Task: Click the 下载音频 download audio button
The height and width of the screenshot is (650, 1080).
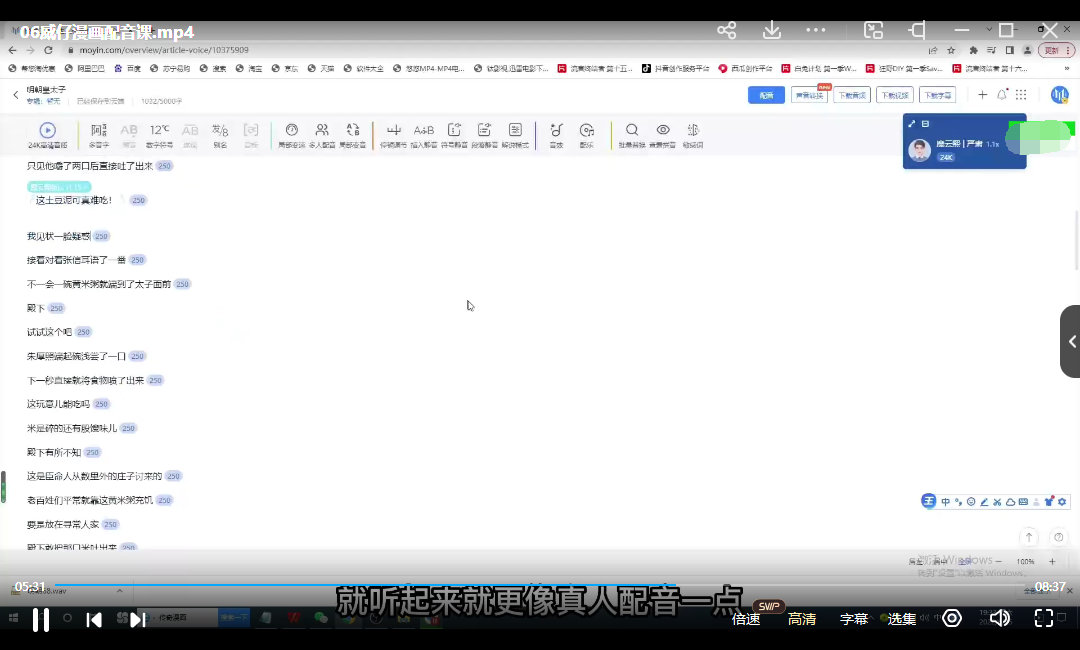Action: [852, 95]
